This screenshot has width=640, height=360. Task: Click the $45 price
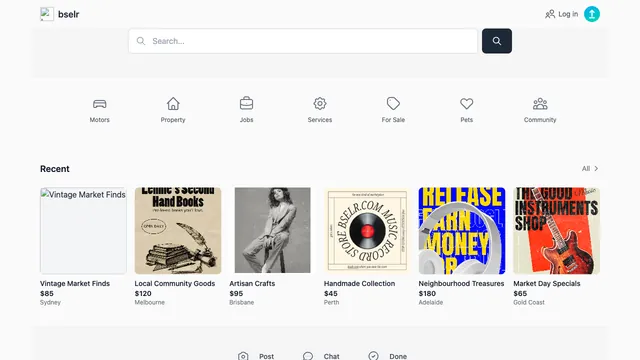[331, 293]
